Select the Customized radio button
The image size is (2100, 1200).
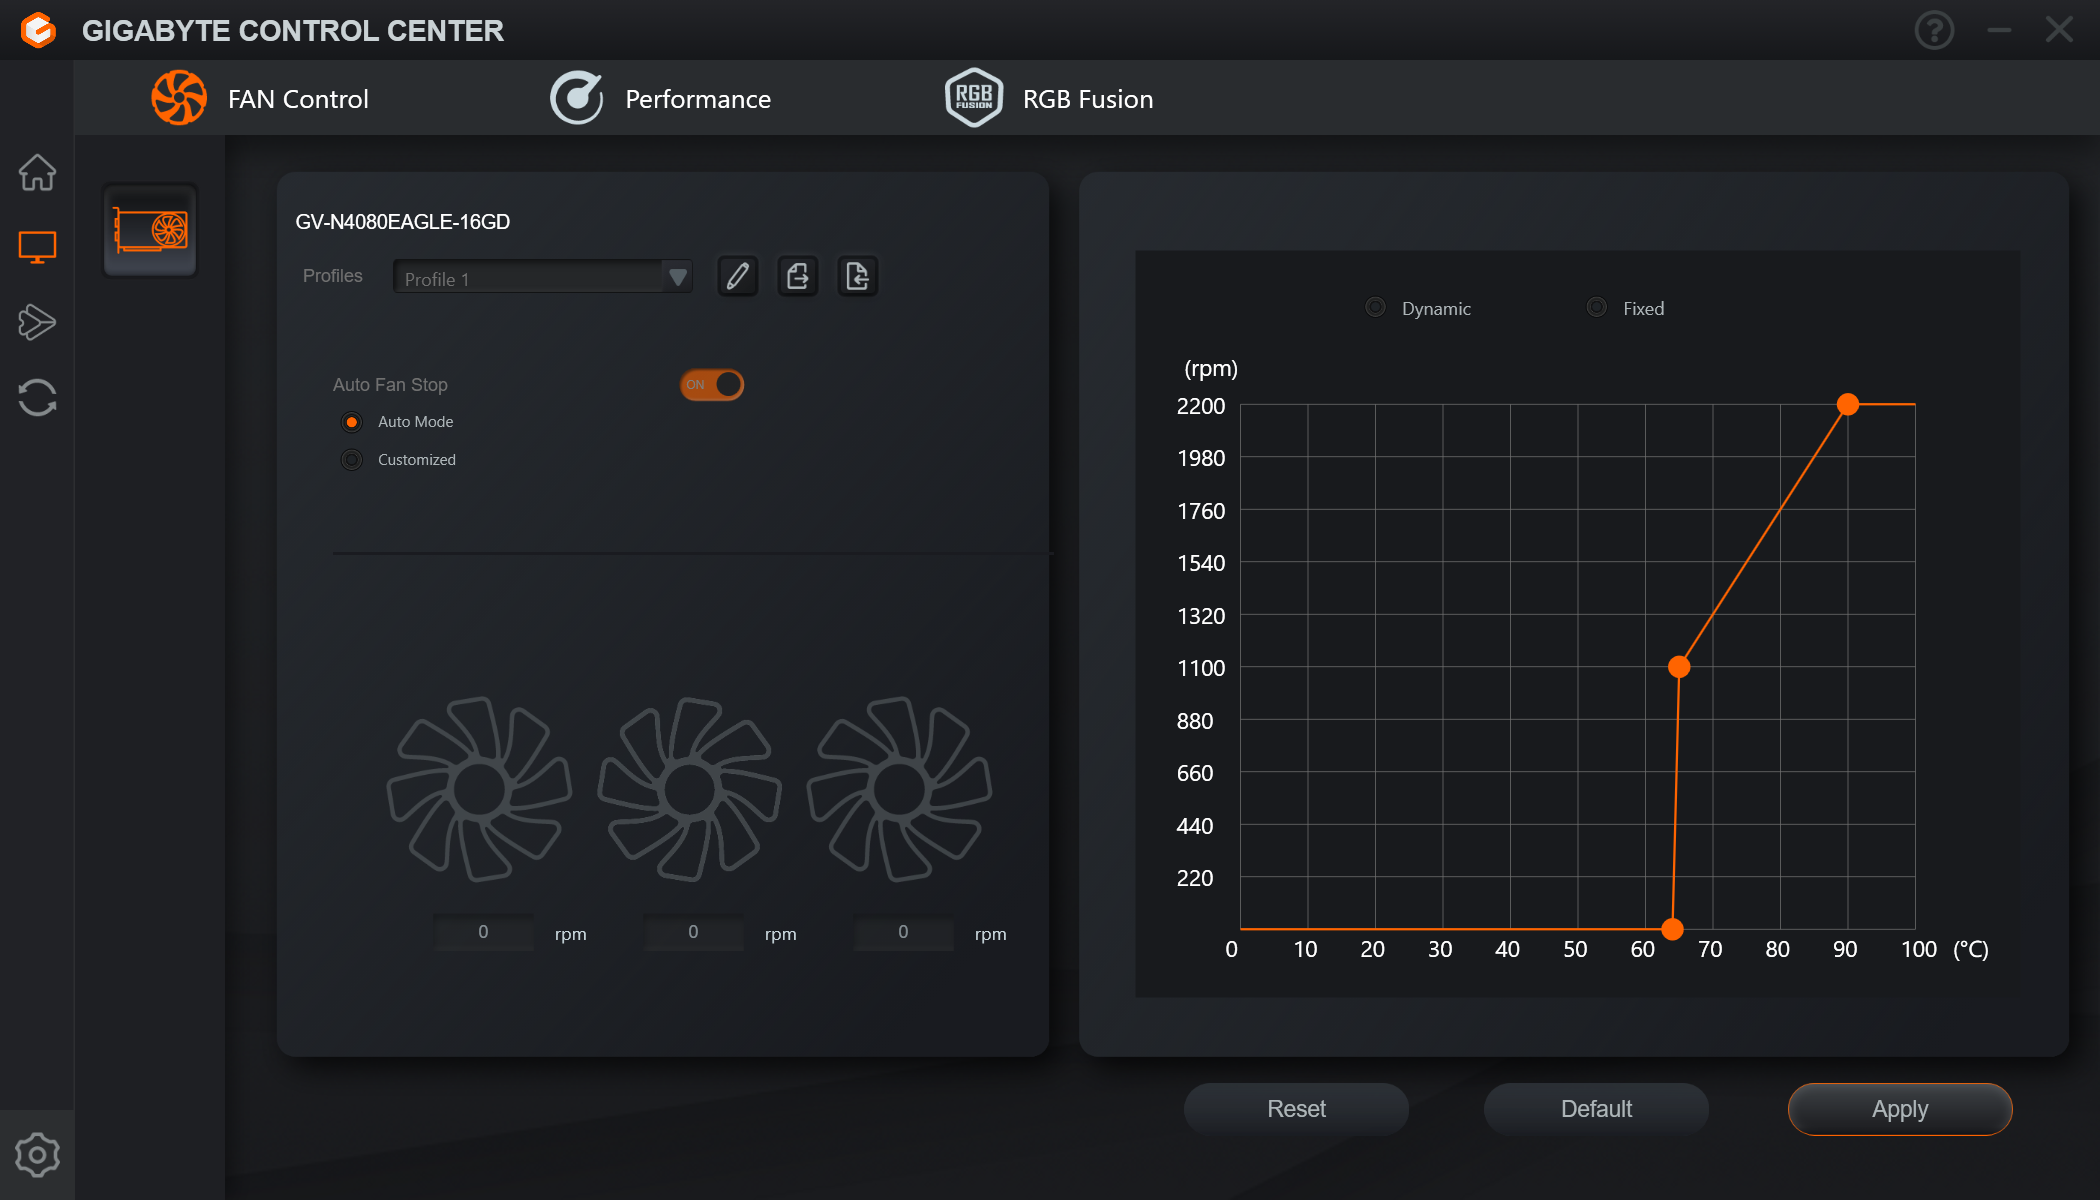tap(352, 460)
